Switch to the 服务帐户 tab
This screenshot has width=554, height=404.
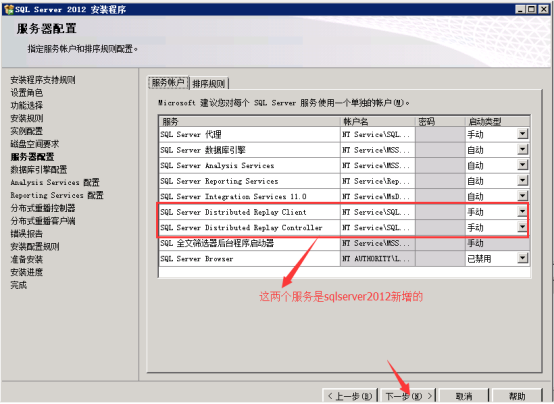(168, 83)
